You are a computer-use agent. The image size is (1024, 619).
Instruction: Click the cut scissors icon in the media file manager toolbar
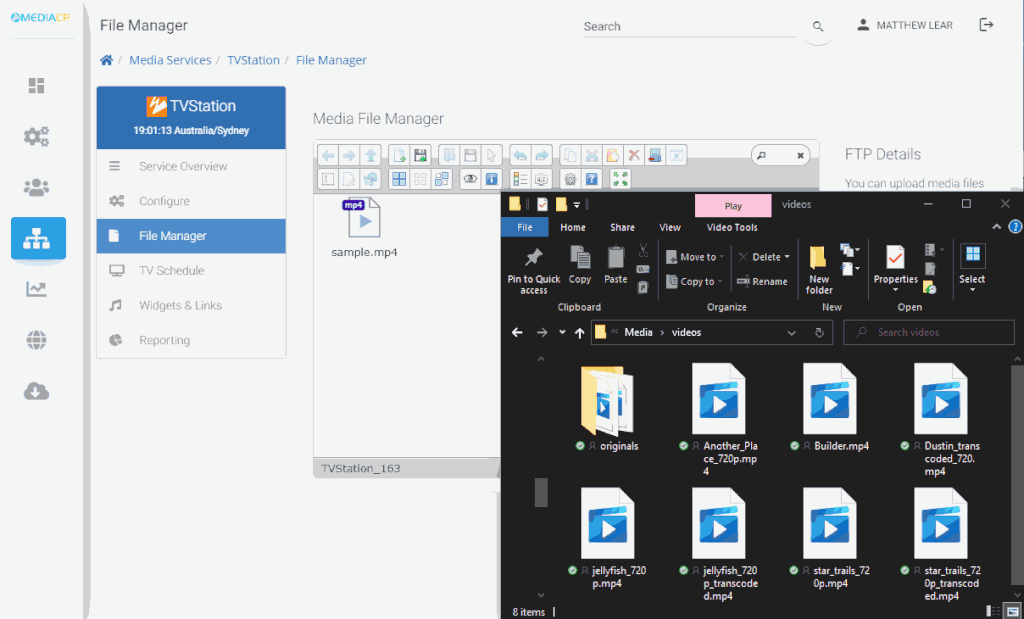(x=592, y=155)
